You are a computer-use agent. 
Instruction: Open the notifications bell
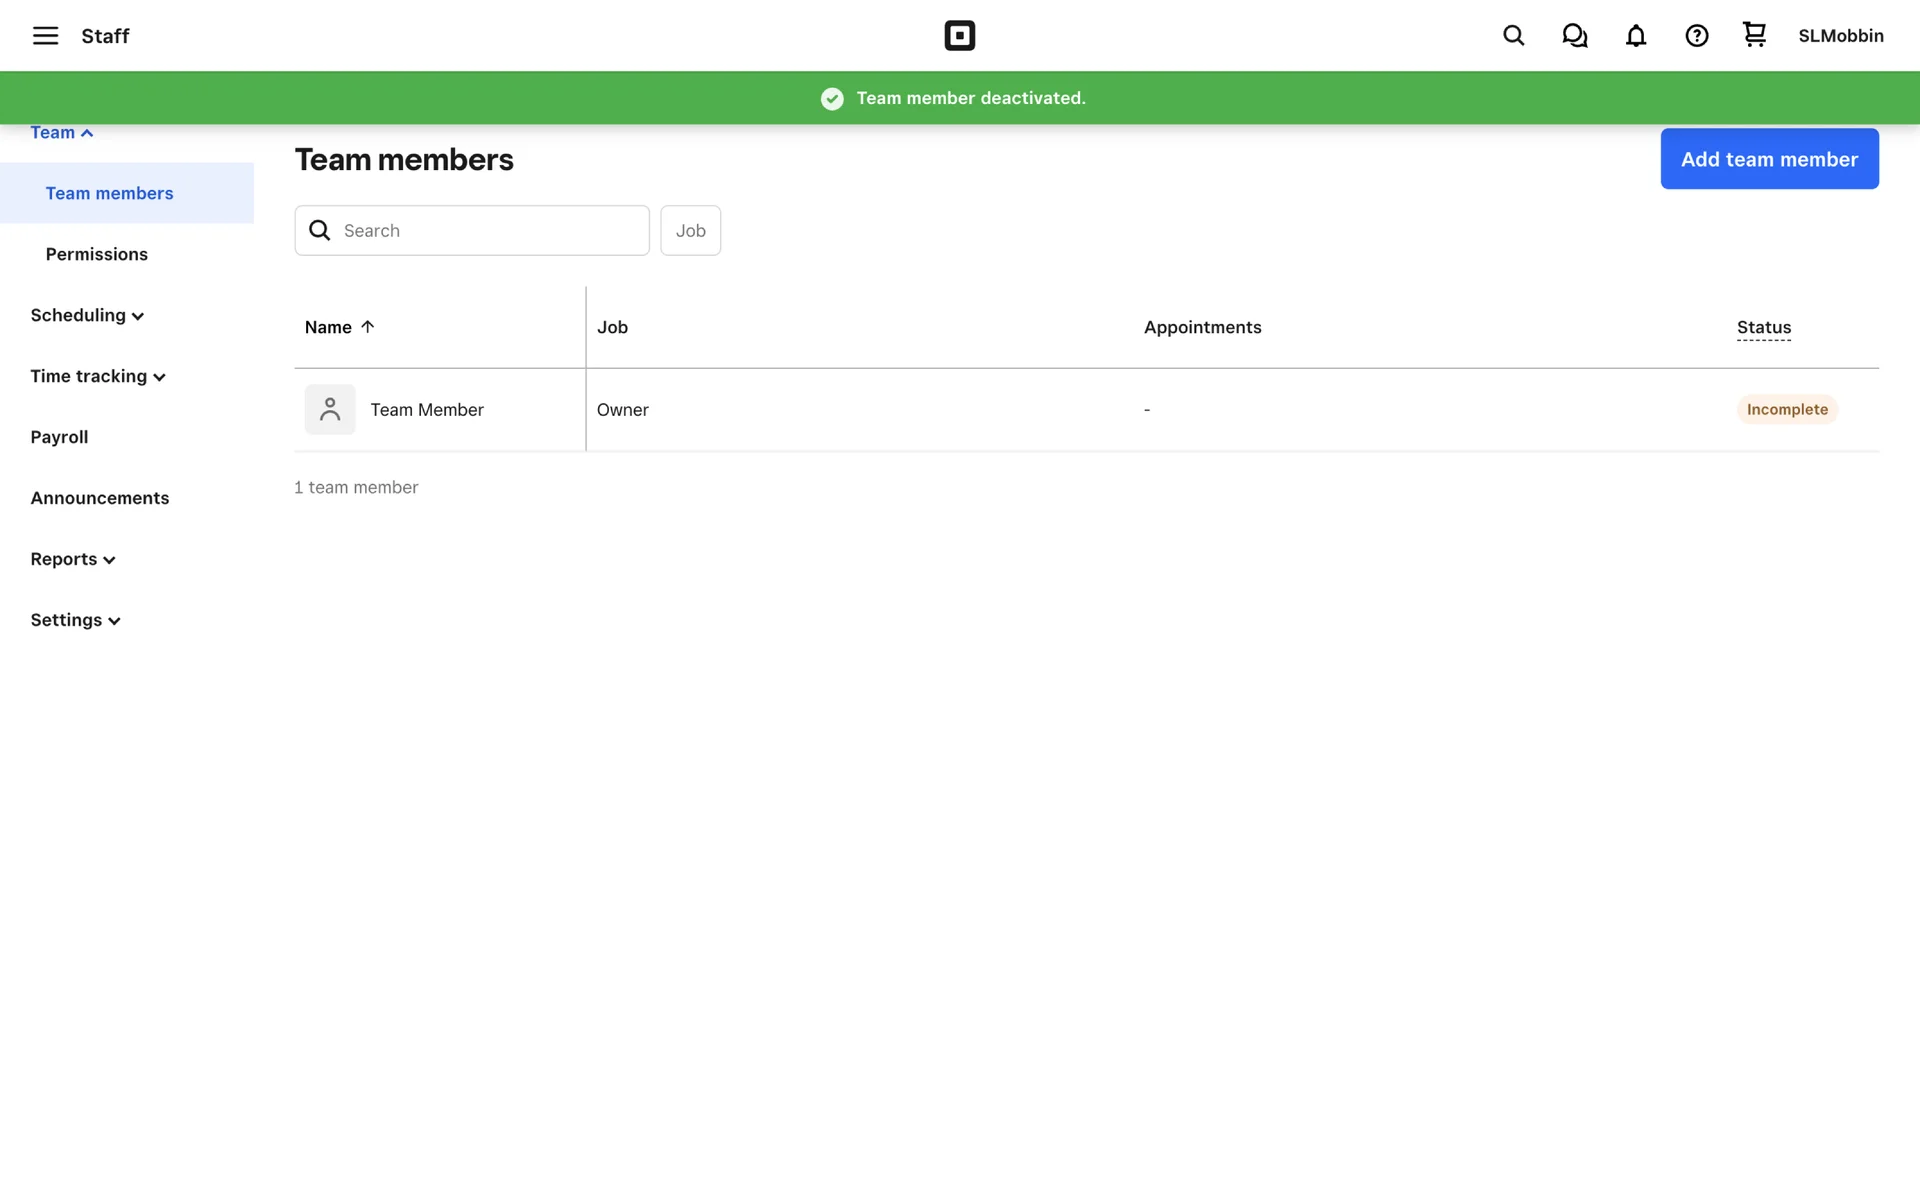(1635, 36)
